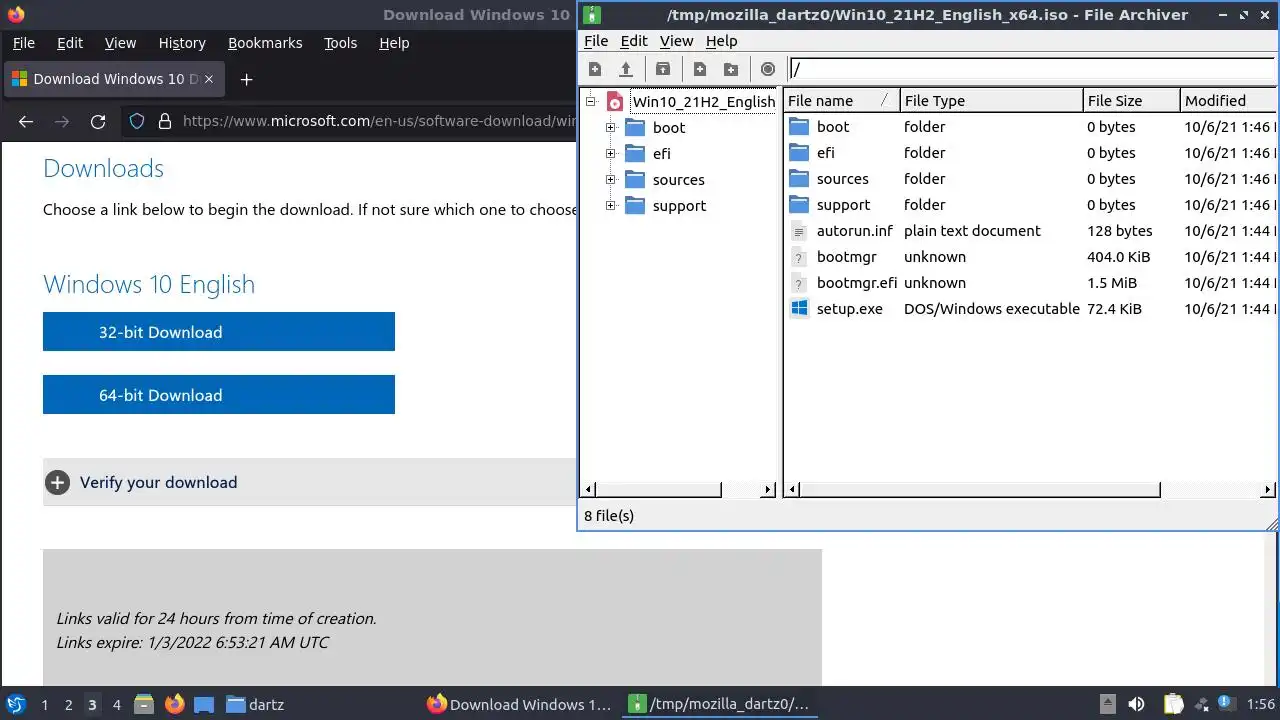Click the site padlock security icon
This screenshot has height=720, width=1280.
click(x=163, y=121)
